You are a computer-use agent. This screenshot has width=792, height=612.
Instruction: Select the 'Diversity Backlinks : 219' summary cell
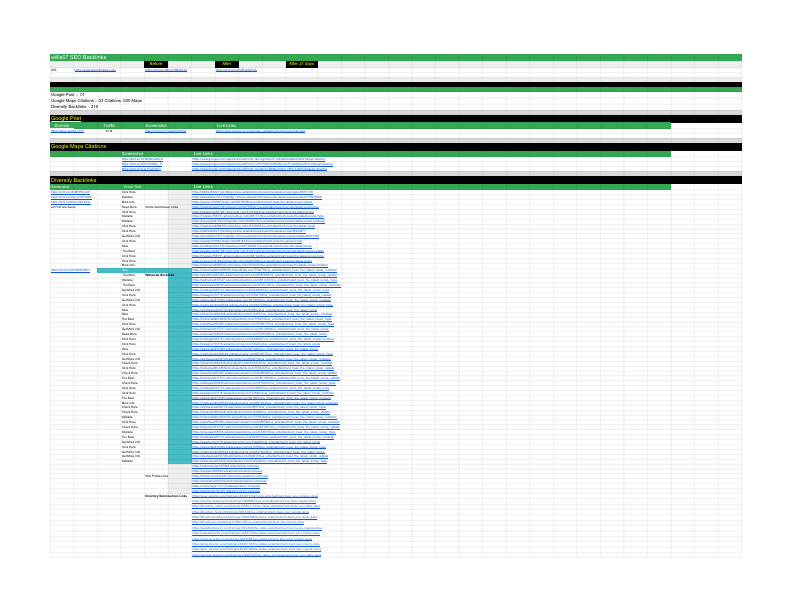[74, 107]
